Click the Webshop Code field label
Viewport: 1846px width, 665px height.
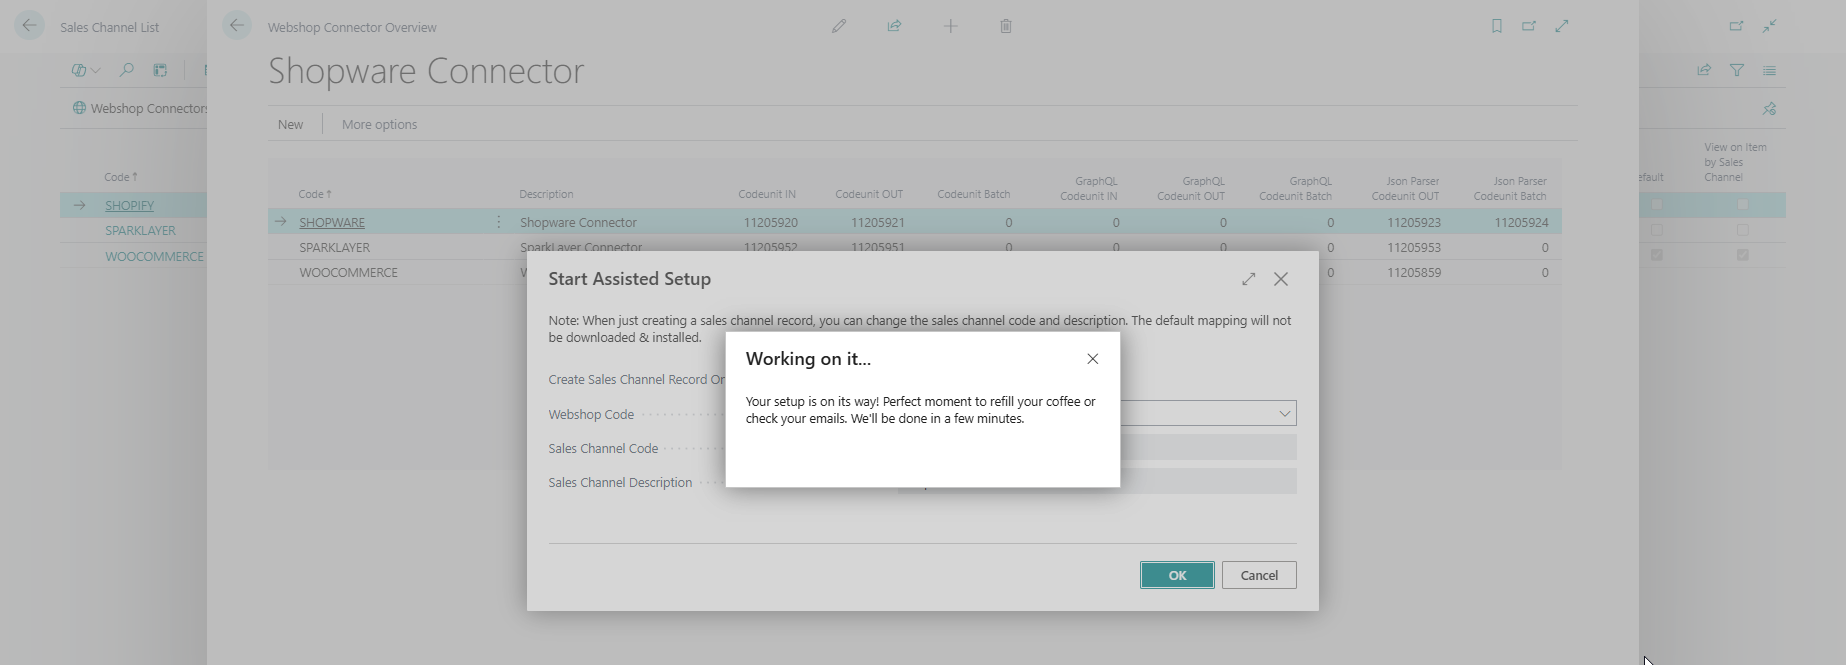591,414
